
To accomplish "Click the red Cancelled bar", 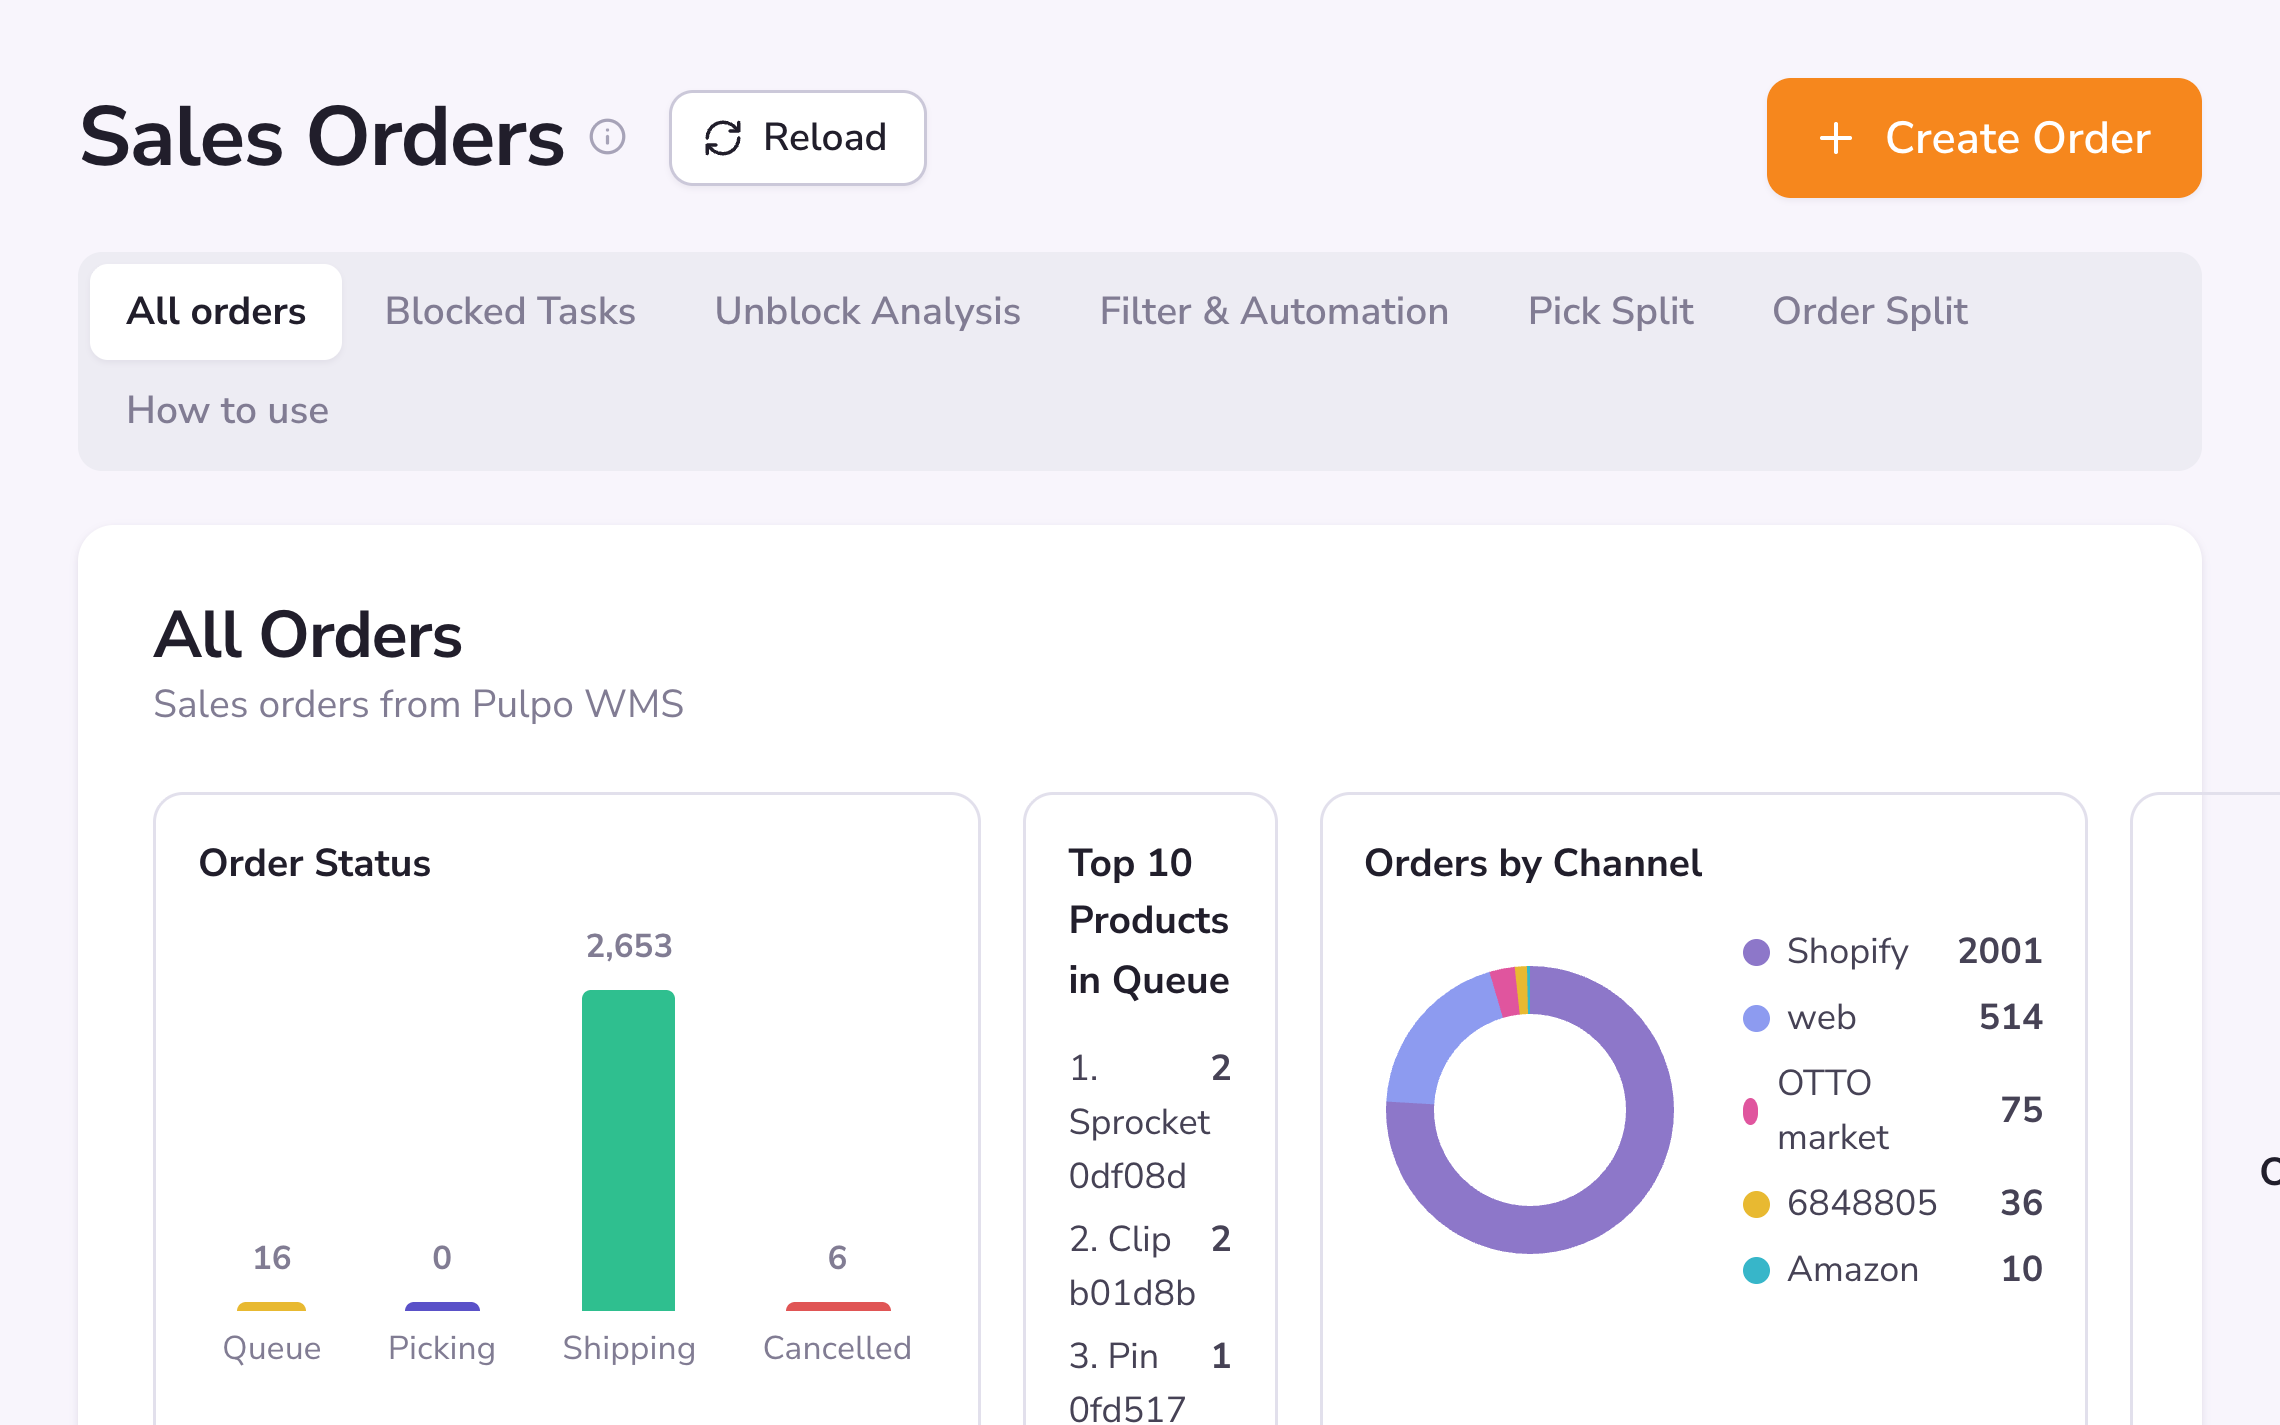I will pos(838,1306).
